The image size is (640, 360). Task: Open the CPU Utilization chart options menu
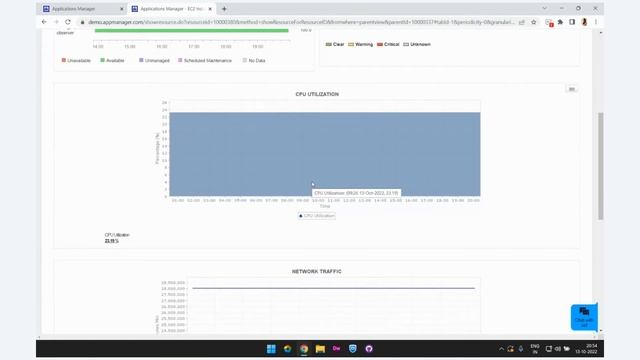pos(571,89)
